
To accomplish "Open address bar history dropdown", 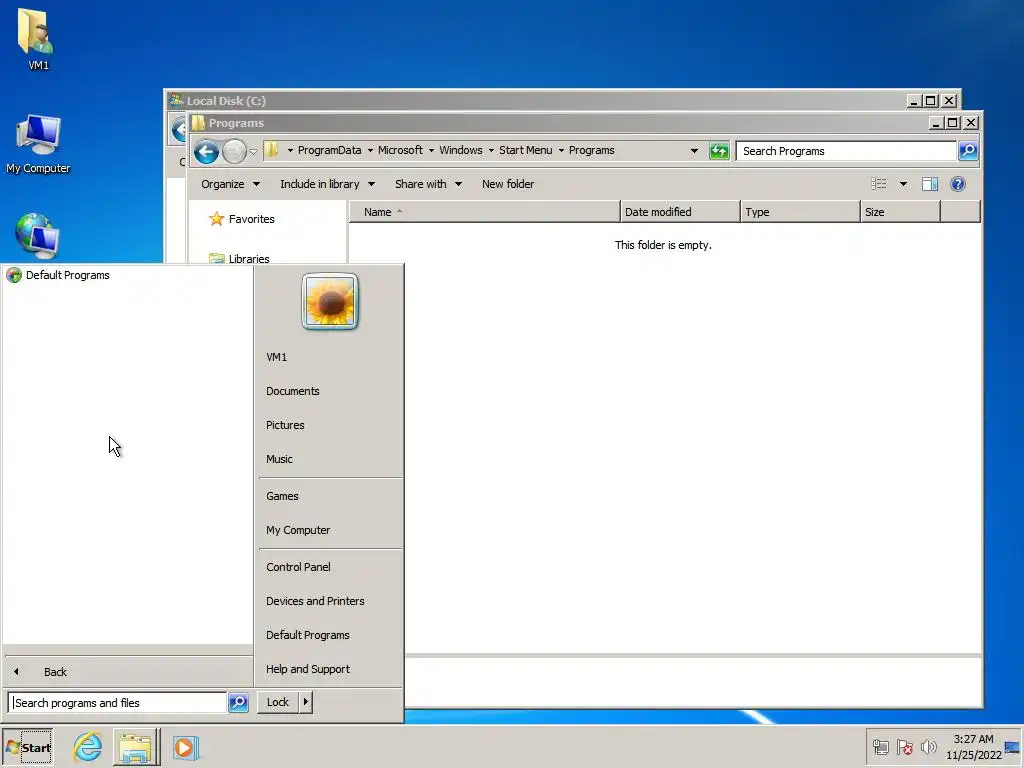I will [x=694, y=151].
